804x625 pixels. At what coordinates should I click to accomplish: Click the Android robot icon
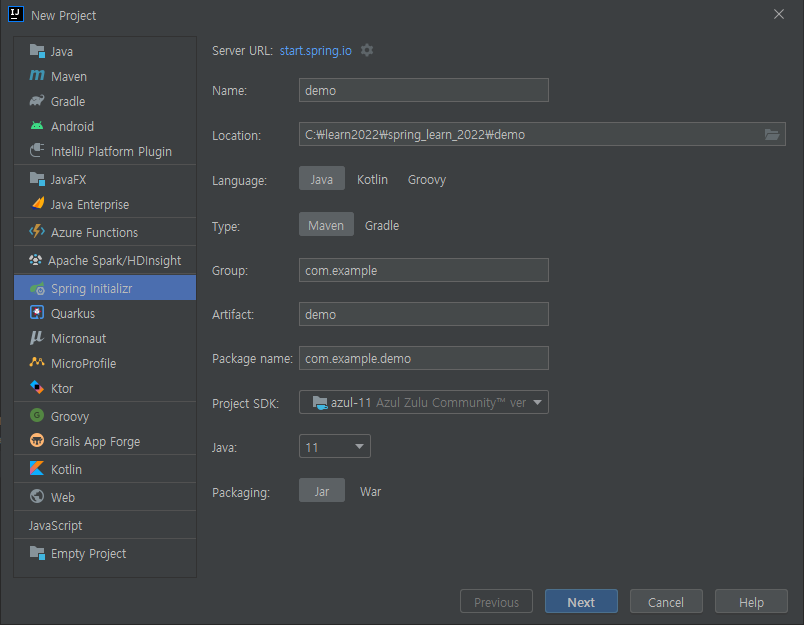pyautogui.click(x=37, y=126)
